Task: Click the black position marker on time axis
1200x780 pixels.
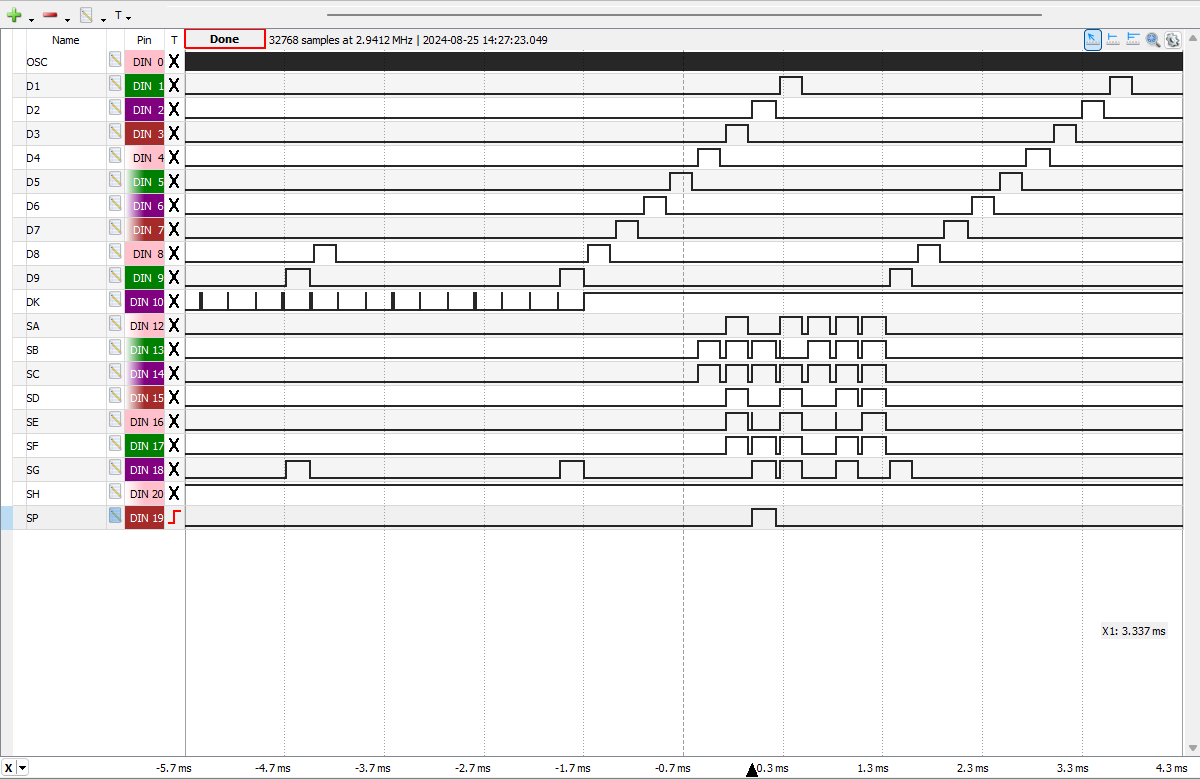Action: pyautogui.click(x=752, y=769)
